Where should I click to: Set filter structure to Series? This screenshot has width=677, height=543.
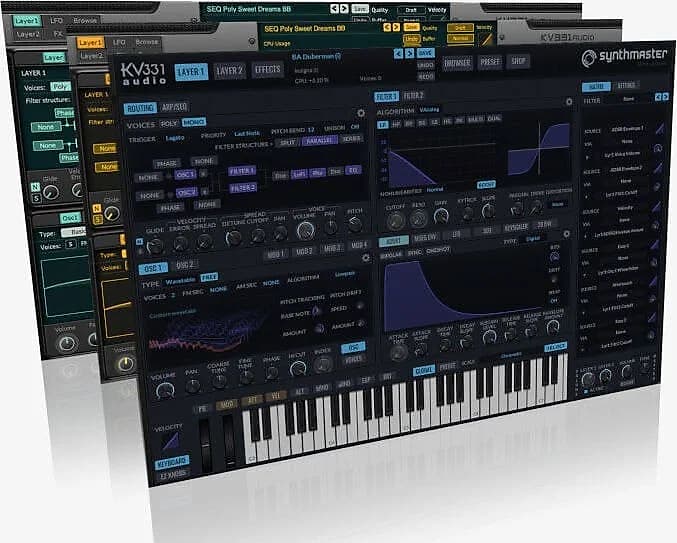(x=351, y=139)
